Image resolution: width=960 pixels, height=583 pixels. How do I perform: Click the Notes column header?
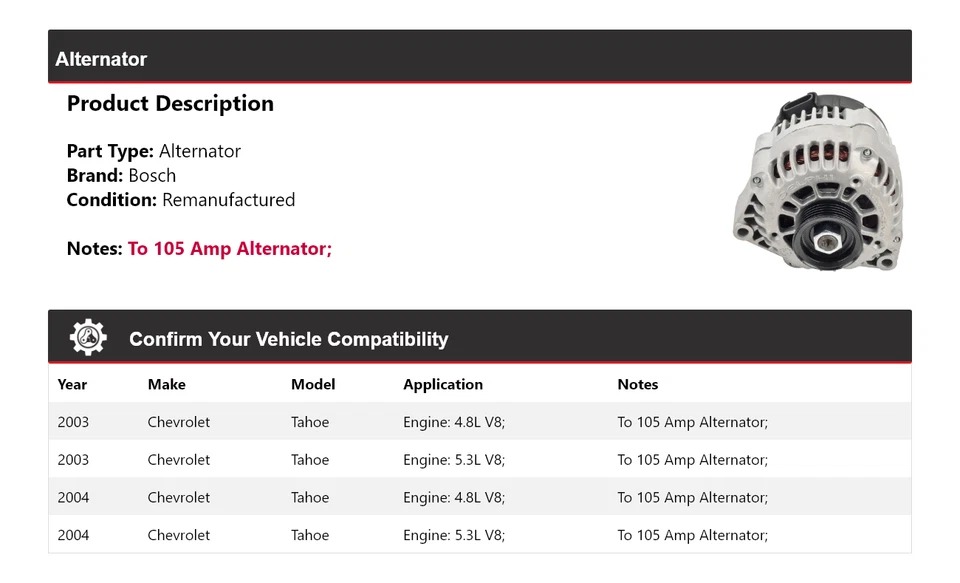coord(637,384)
